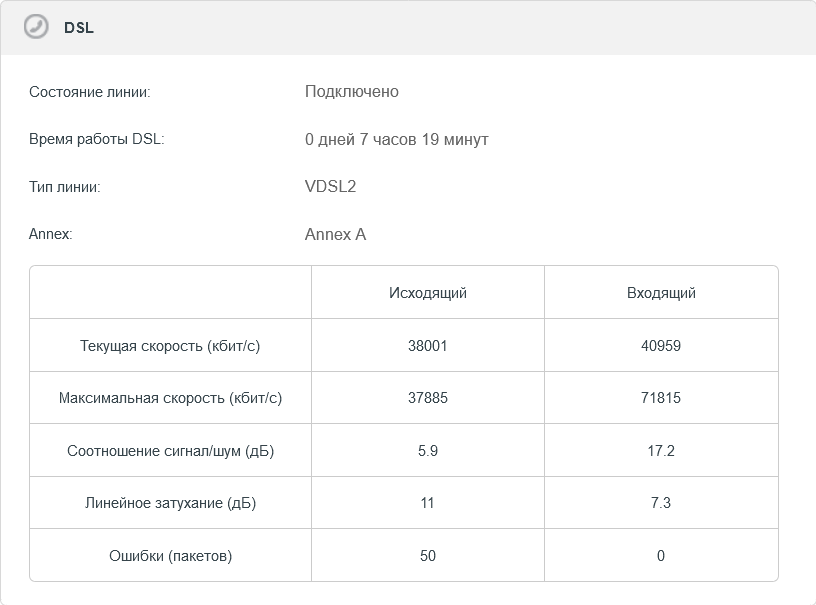Click the 'Ошибки (пакетов)' row label

pos(170,556)
